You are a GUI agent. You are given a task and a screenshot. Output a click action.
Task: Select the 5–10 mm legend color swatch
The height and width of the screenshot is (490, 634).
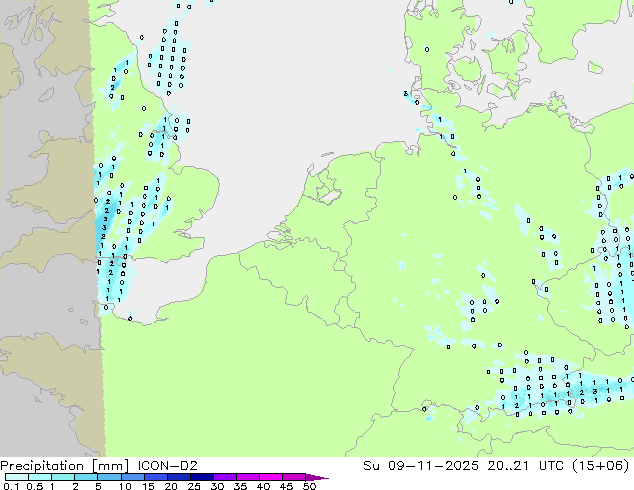pyautogui.click(x=109, y=477)
